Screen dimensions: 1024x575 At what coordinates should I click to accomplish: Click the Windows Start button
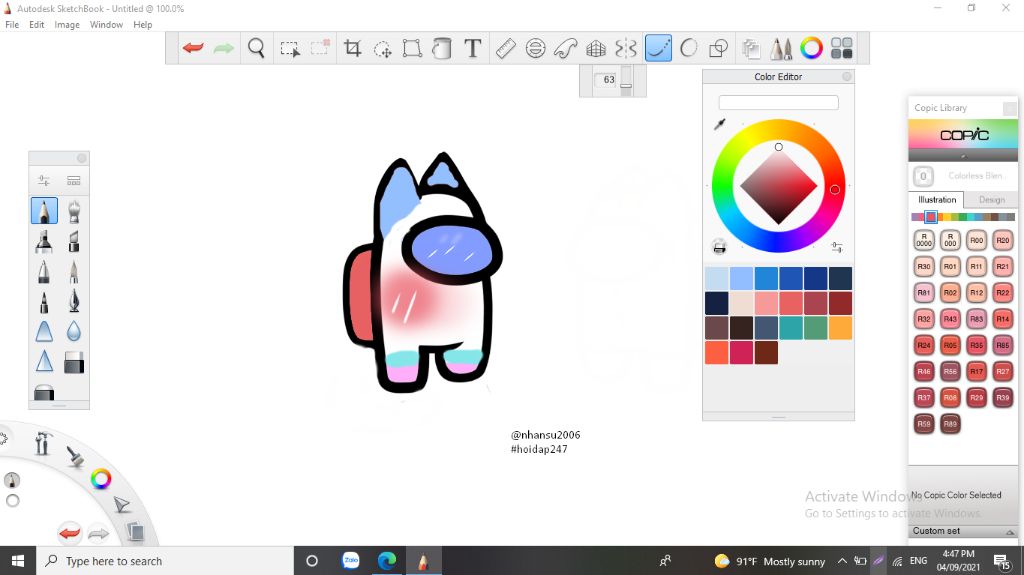[x=18, y=561]
